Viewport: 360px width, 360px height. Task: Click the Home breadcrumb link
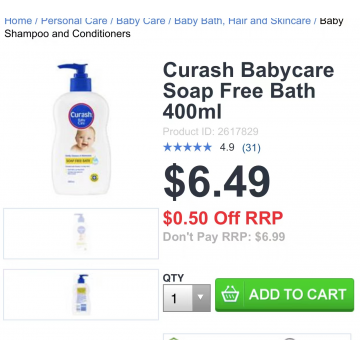[x=19, y=21]
